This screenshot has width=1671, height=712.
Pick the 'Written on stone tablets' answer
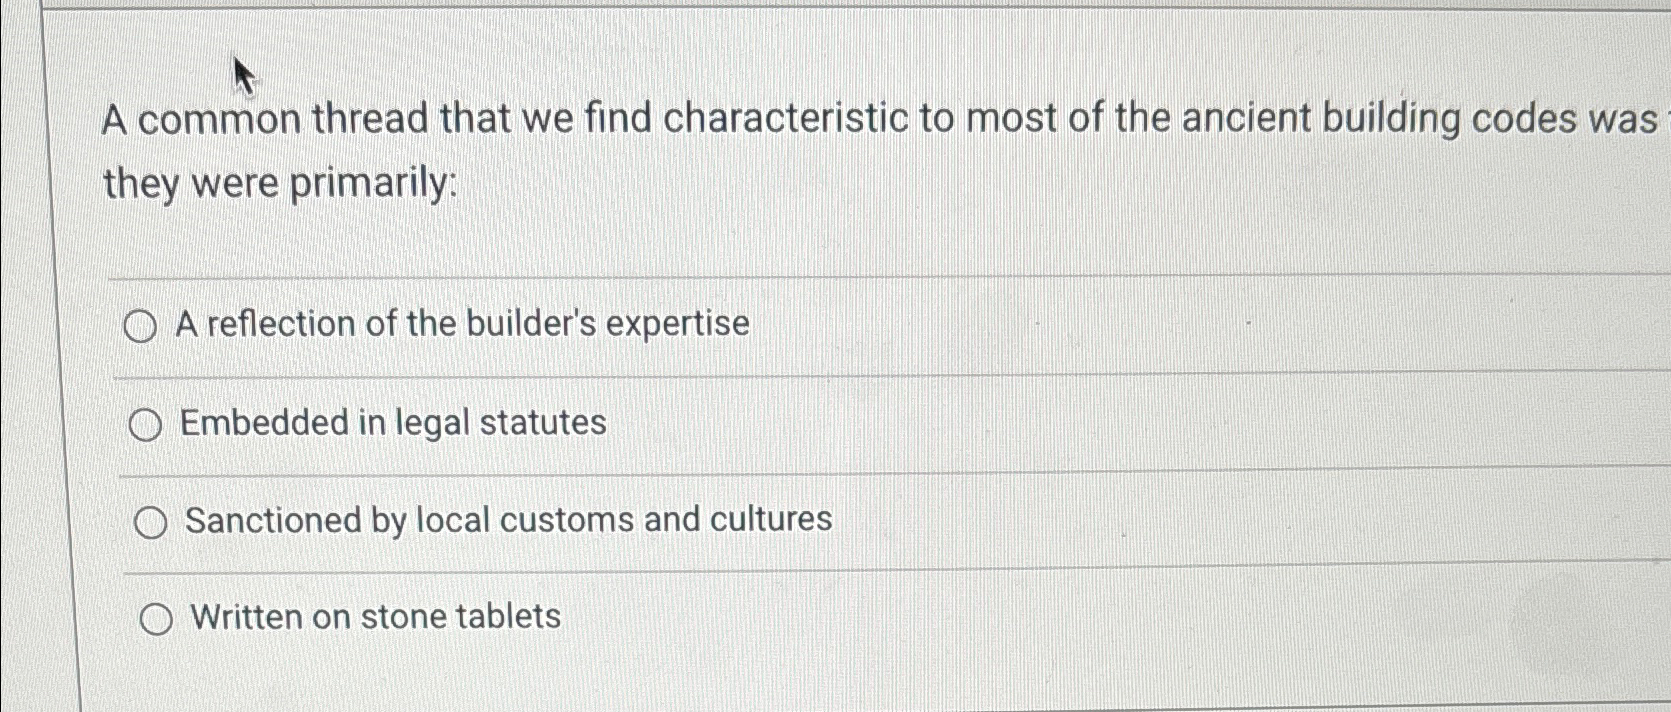coord(155,619)
